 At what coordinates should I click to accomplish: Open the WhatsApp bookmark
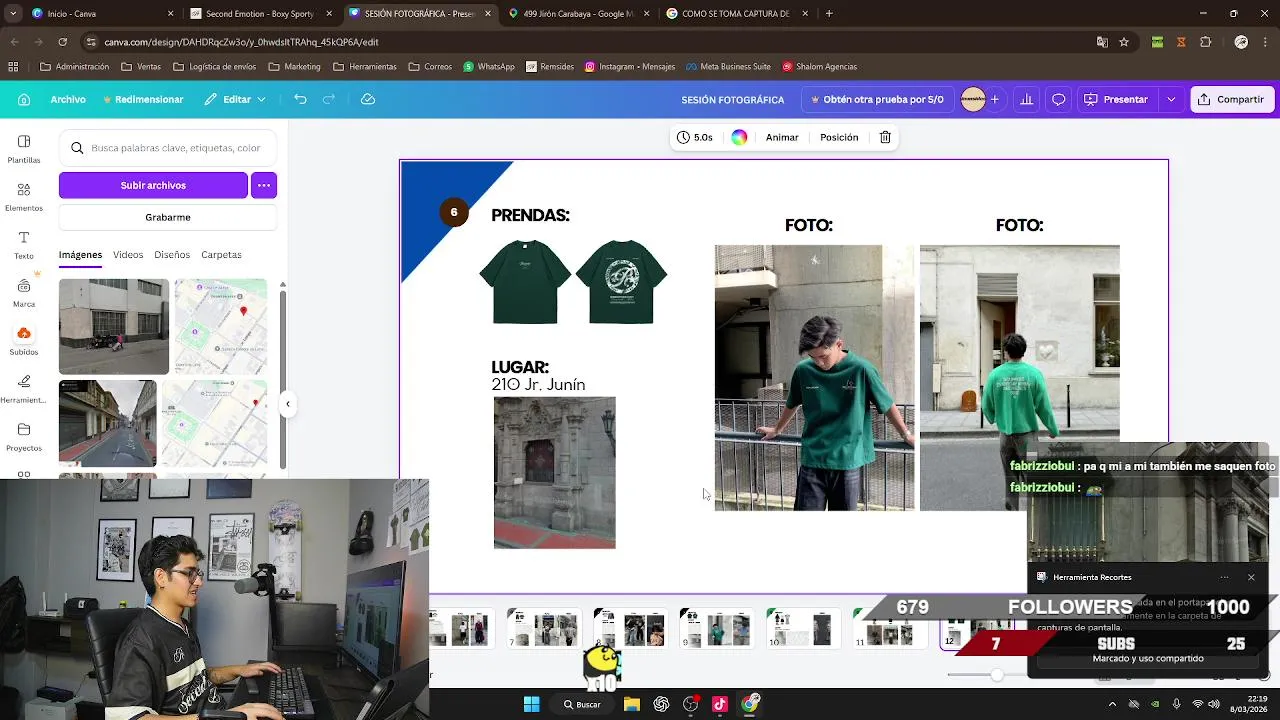point(488,66)
